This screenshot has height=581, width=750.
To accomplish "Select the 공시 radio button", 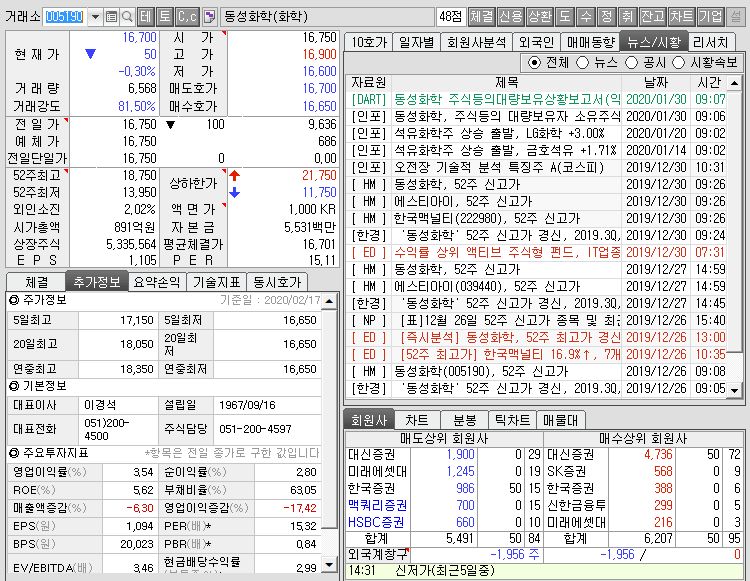I will point(631,63).
